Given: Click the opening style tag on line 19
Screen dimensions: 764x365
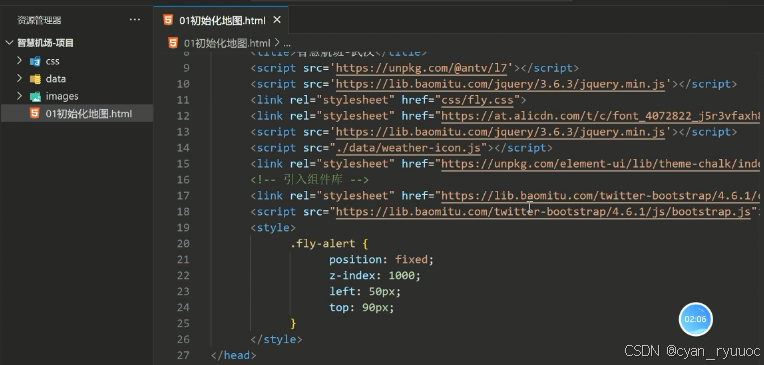Looking at the screenshot, I should (273, 228).
